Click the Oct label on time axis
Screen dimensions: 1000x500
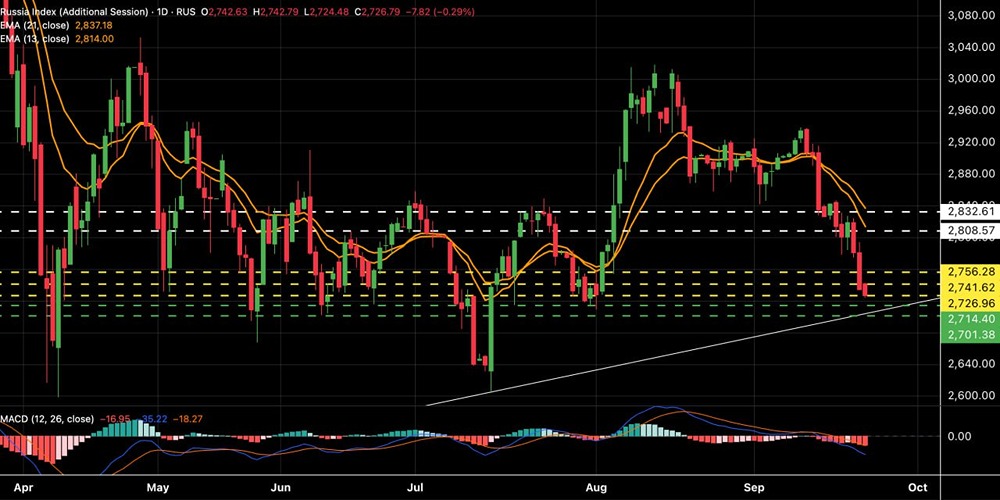918,487
